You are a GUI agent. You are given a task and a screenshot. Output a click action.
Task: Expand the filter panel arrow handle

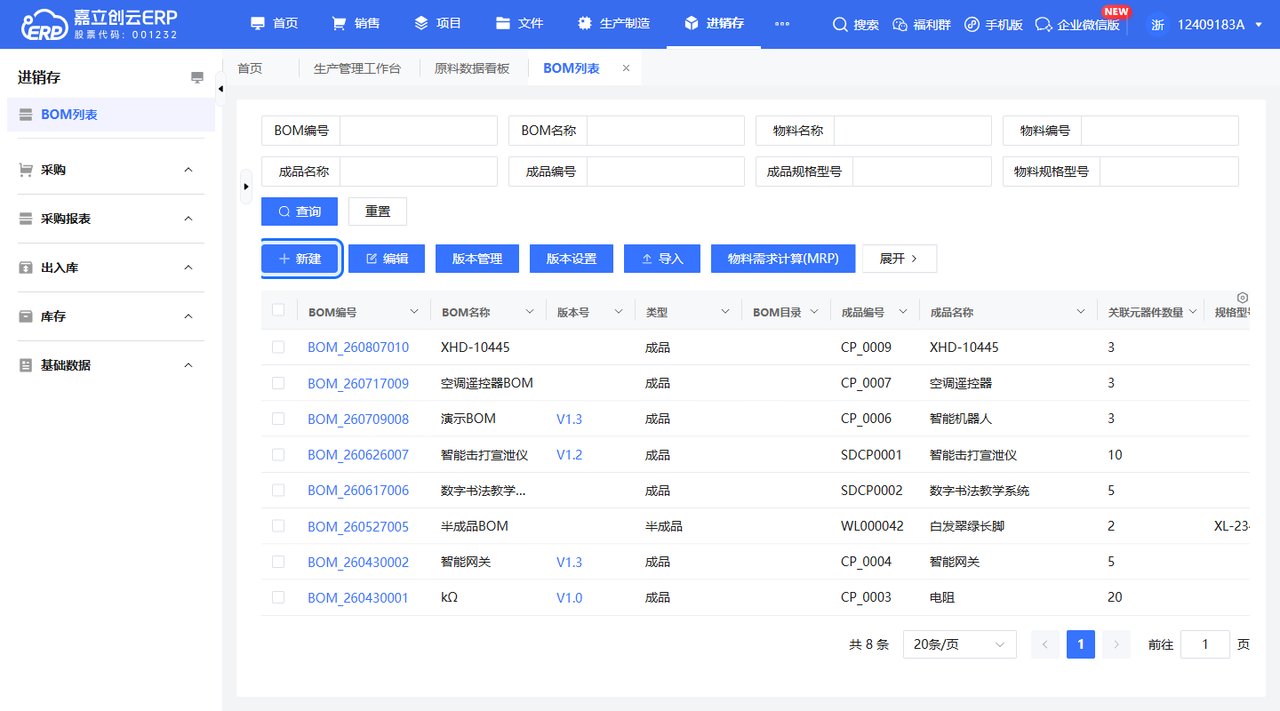click(x=246, y=186)
